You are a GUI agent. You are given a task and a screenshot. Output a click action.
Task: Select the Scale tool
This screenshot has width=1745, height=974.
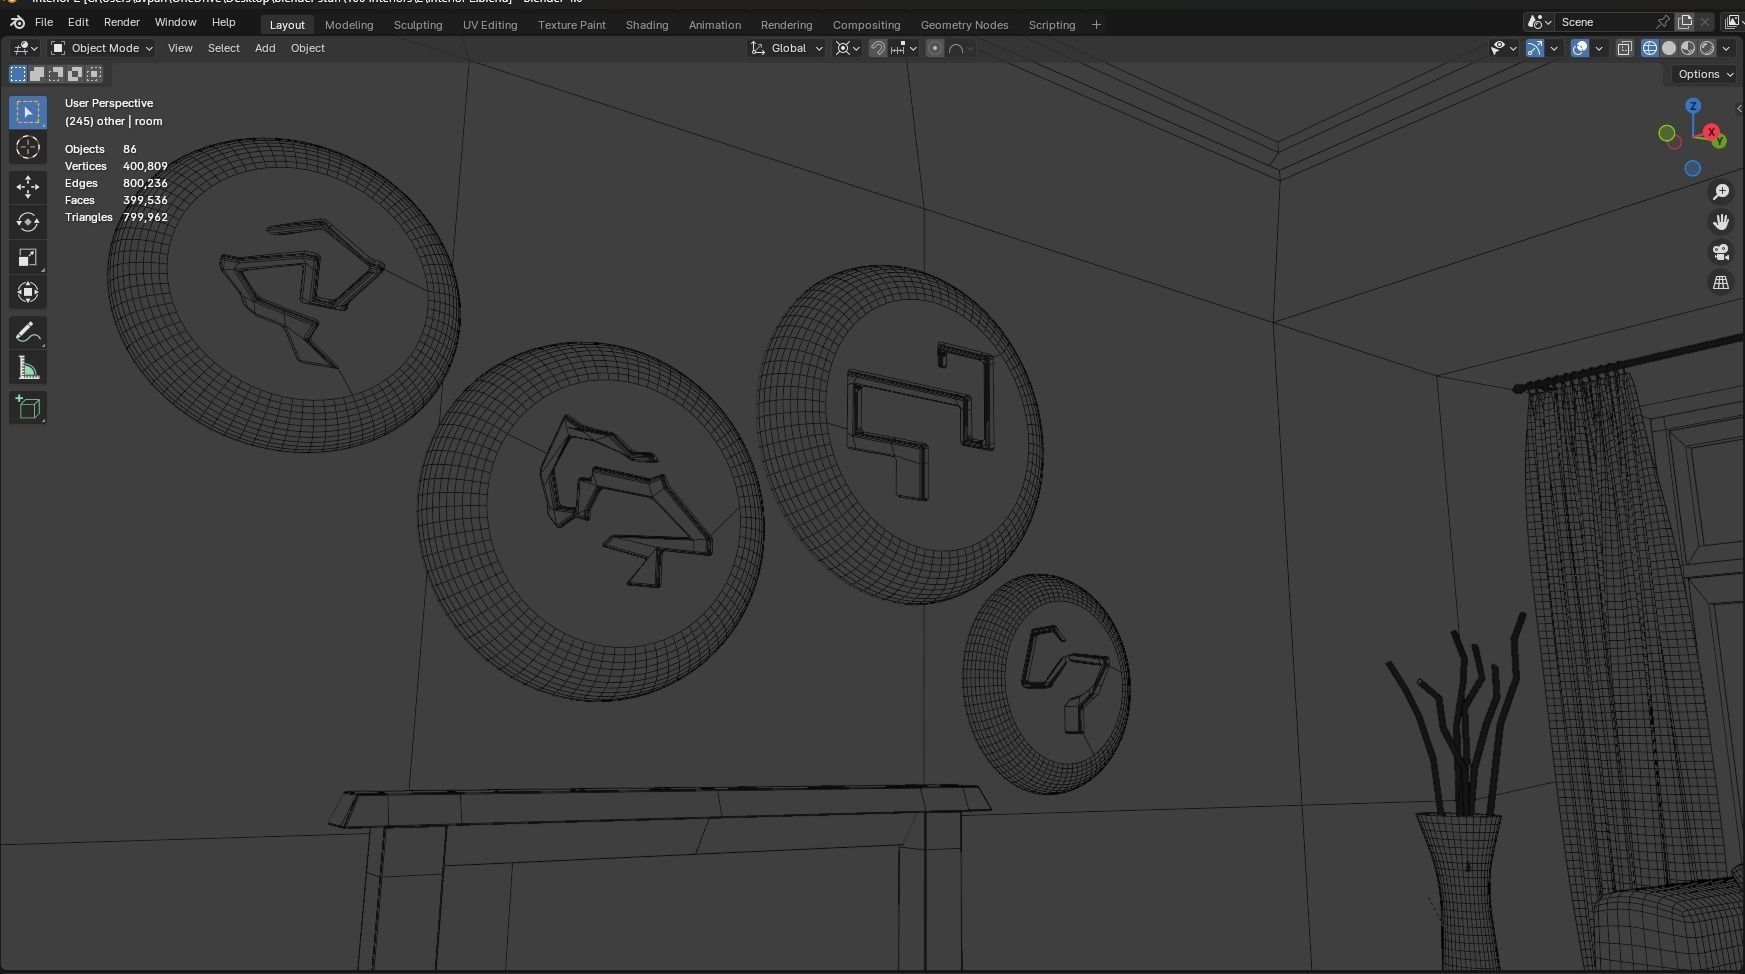coord(28,258)
